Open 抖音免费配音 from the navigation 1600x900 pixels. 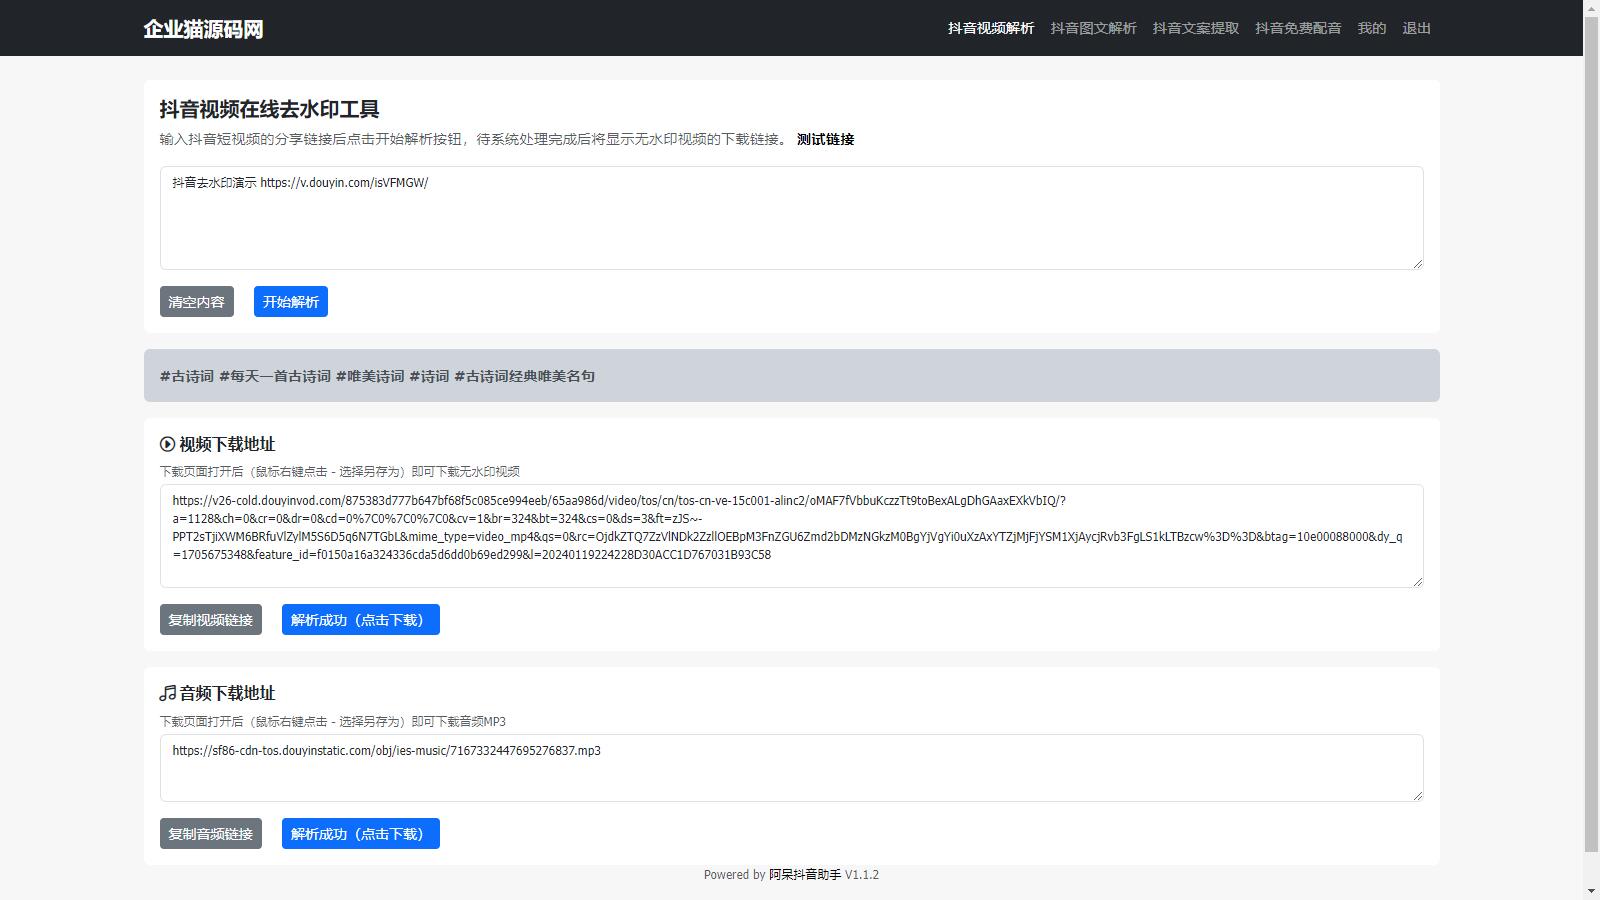tap(1298, 28)
